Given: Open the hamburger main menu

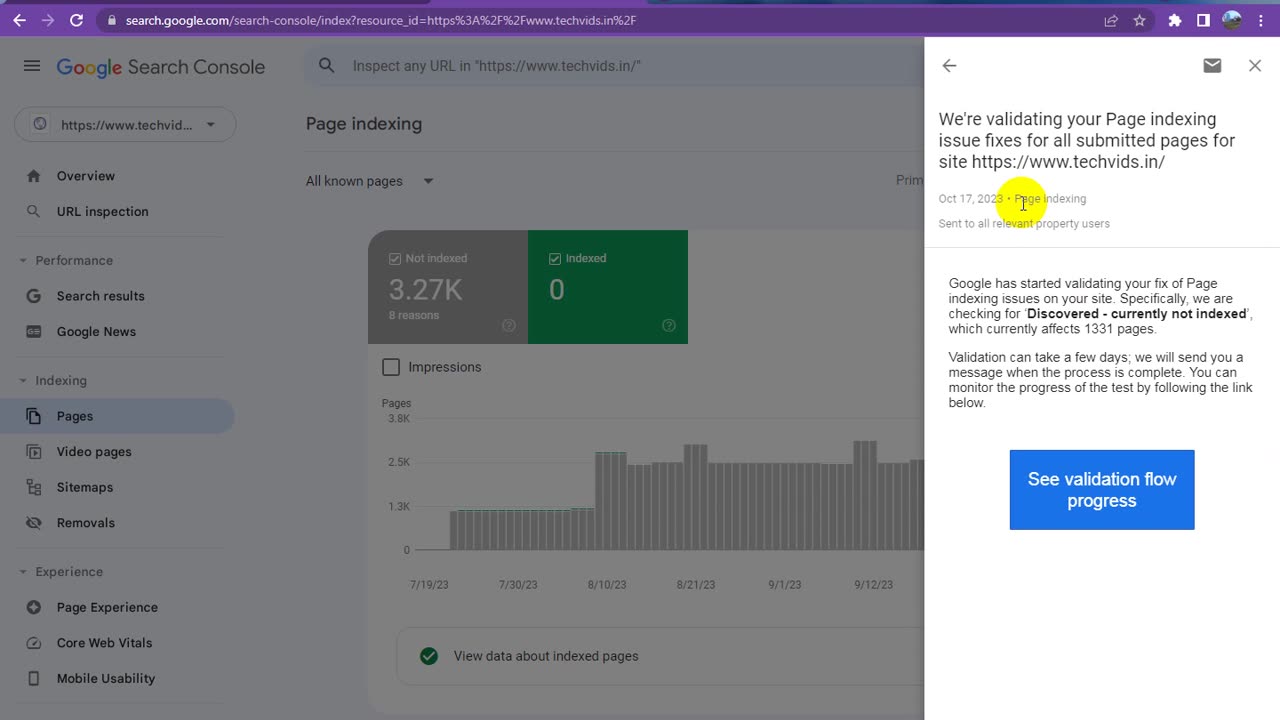Looking at the screenshot, I should tap(32, 66).
